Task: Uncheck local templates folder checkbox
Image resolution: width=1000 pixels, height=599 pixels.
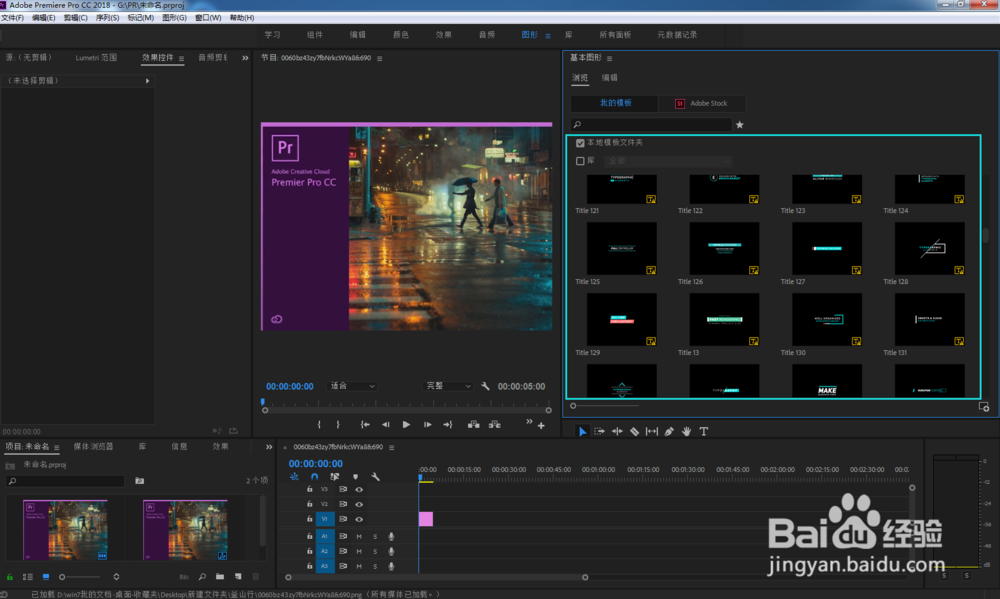Action: click(580, 143)
